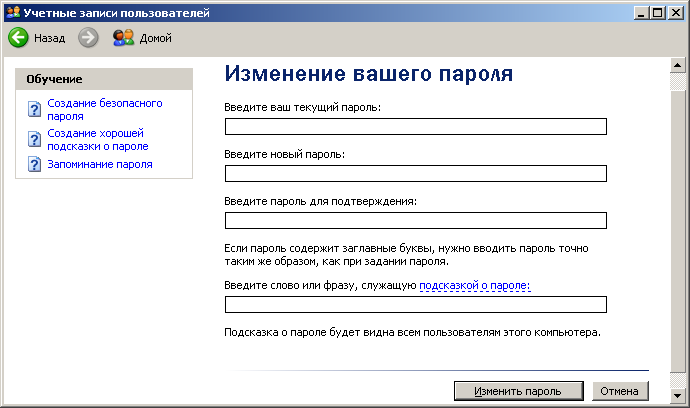This screenshot has height=408, width=690.
Task: Focus the confirm password field
Action: pos(416,221)
